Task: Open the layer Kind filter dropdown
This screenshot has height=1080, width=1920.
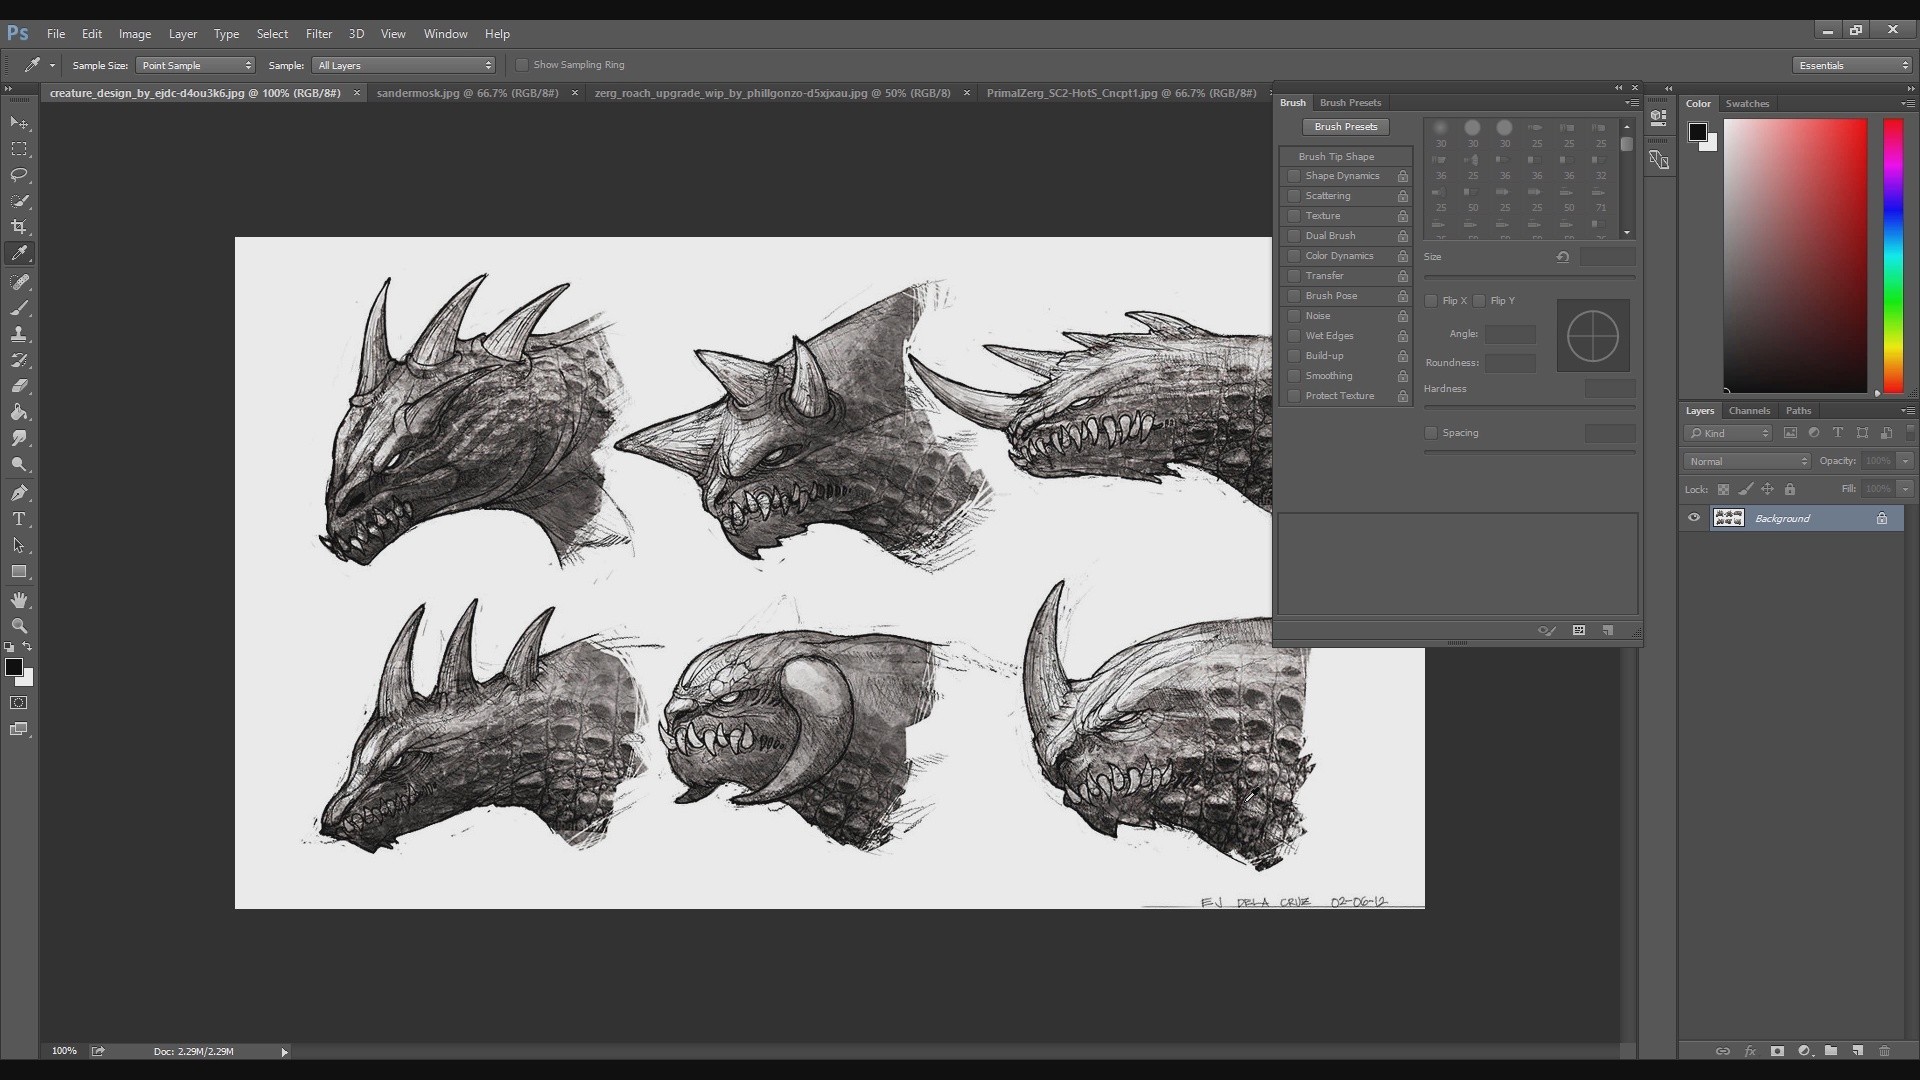Action: point(1728,433)
